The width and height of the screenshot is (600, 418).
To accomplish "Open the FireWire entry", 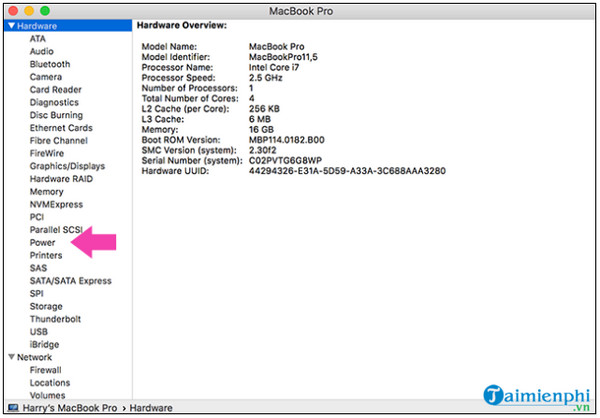I will coord(47,153).
